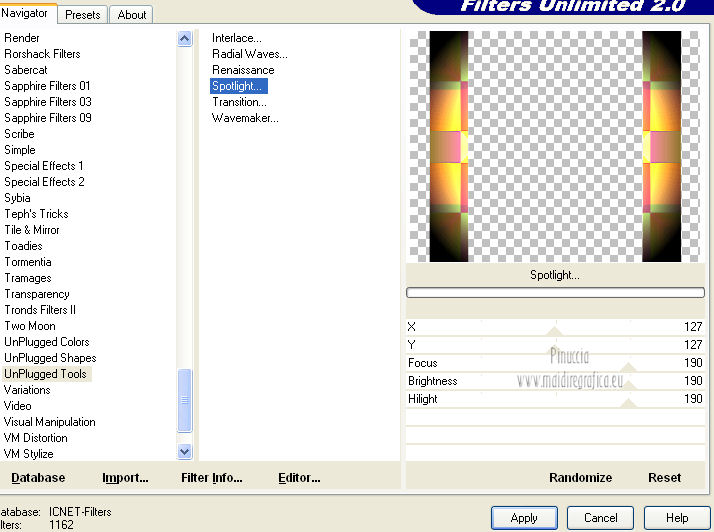Open the About tab
This screenshot has height=532, width=714.
pyautogui.click(x=132, y=15)
